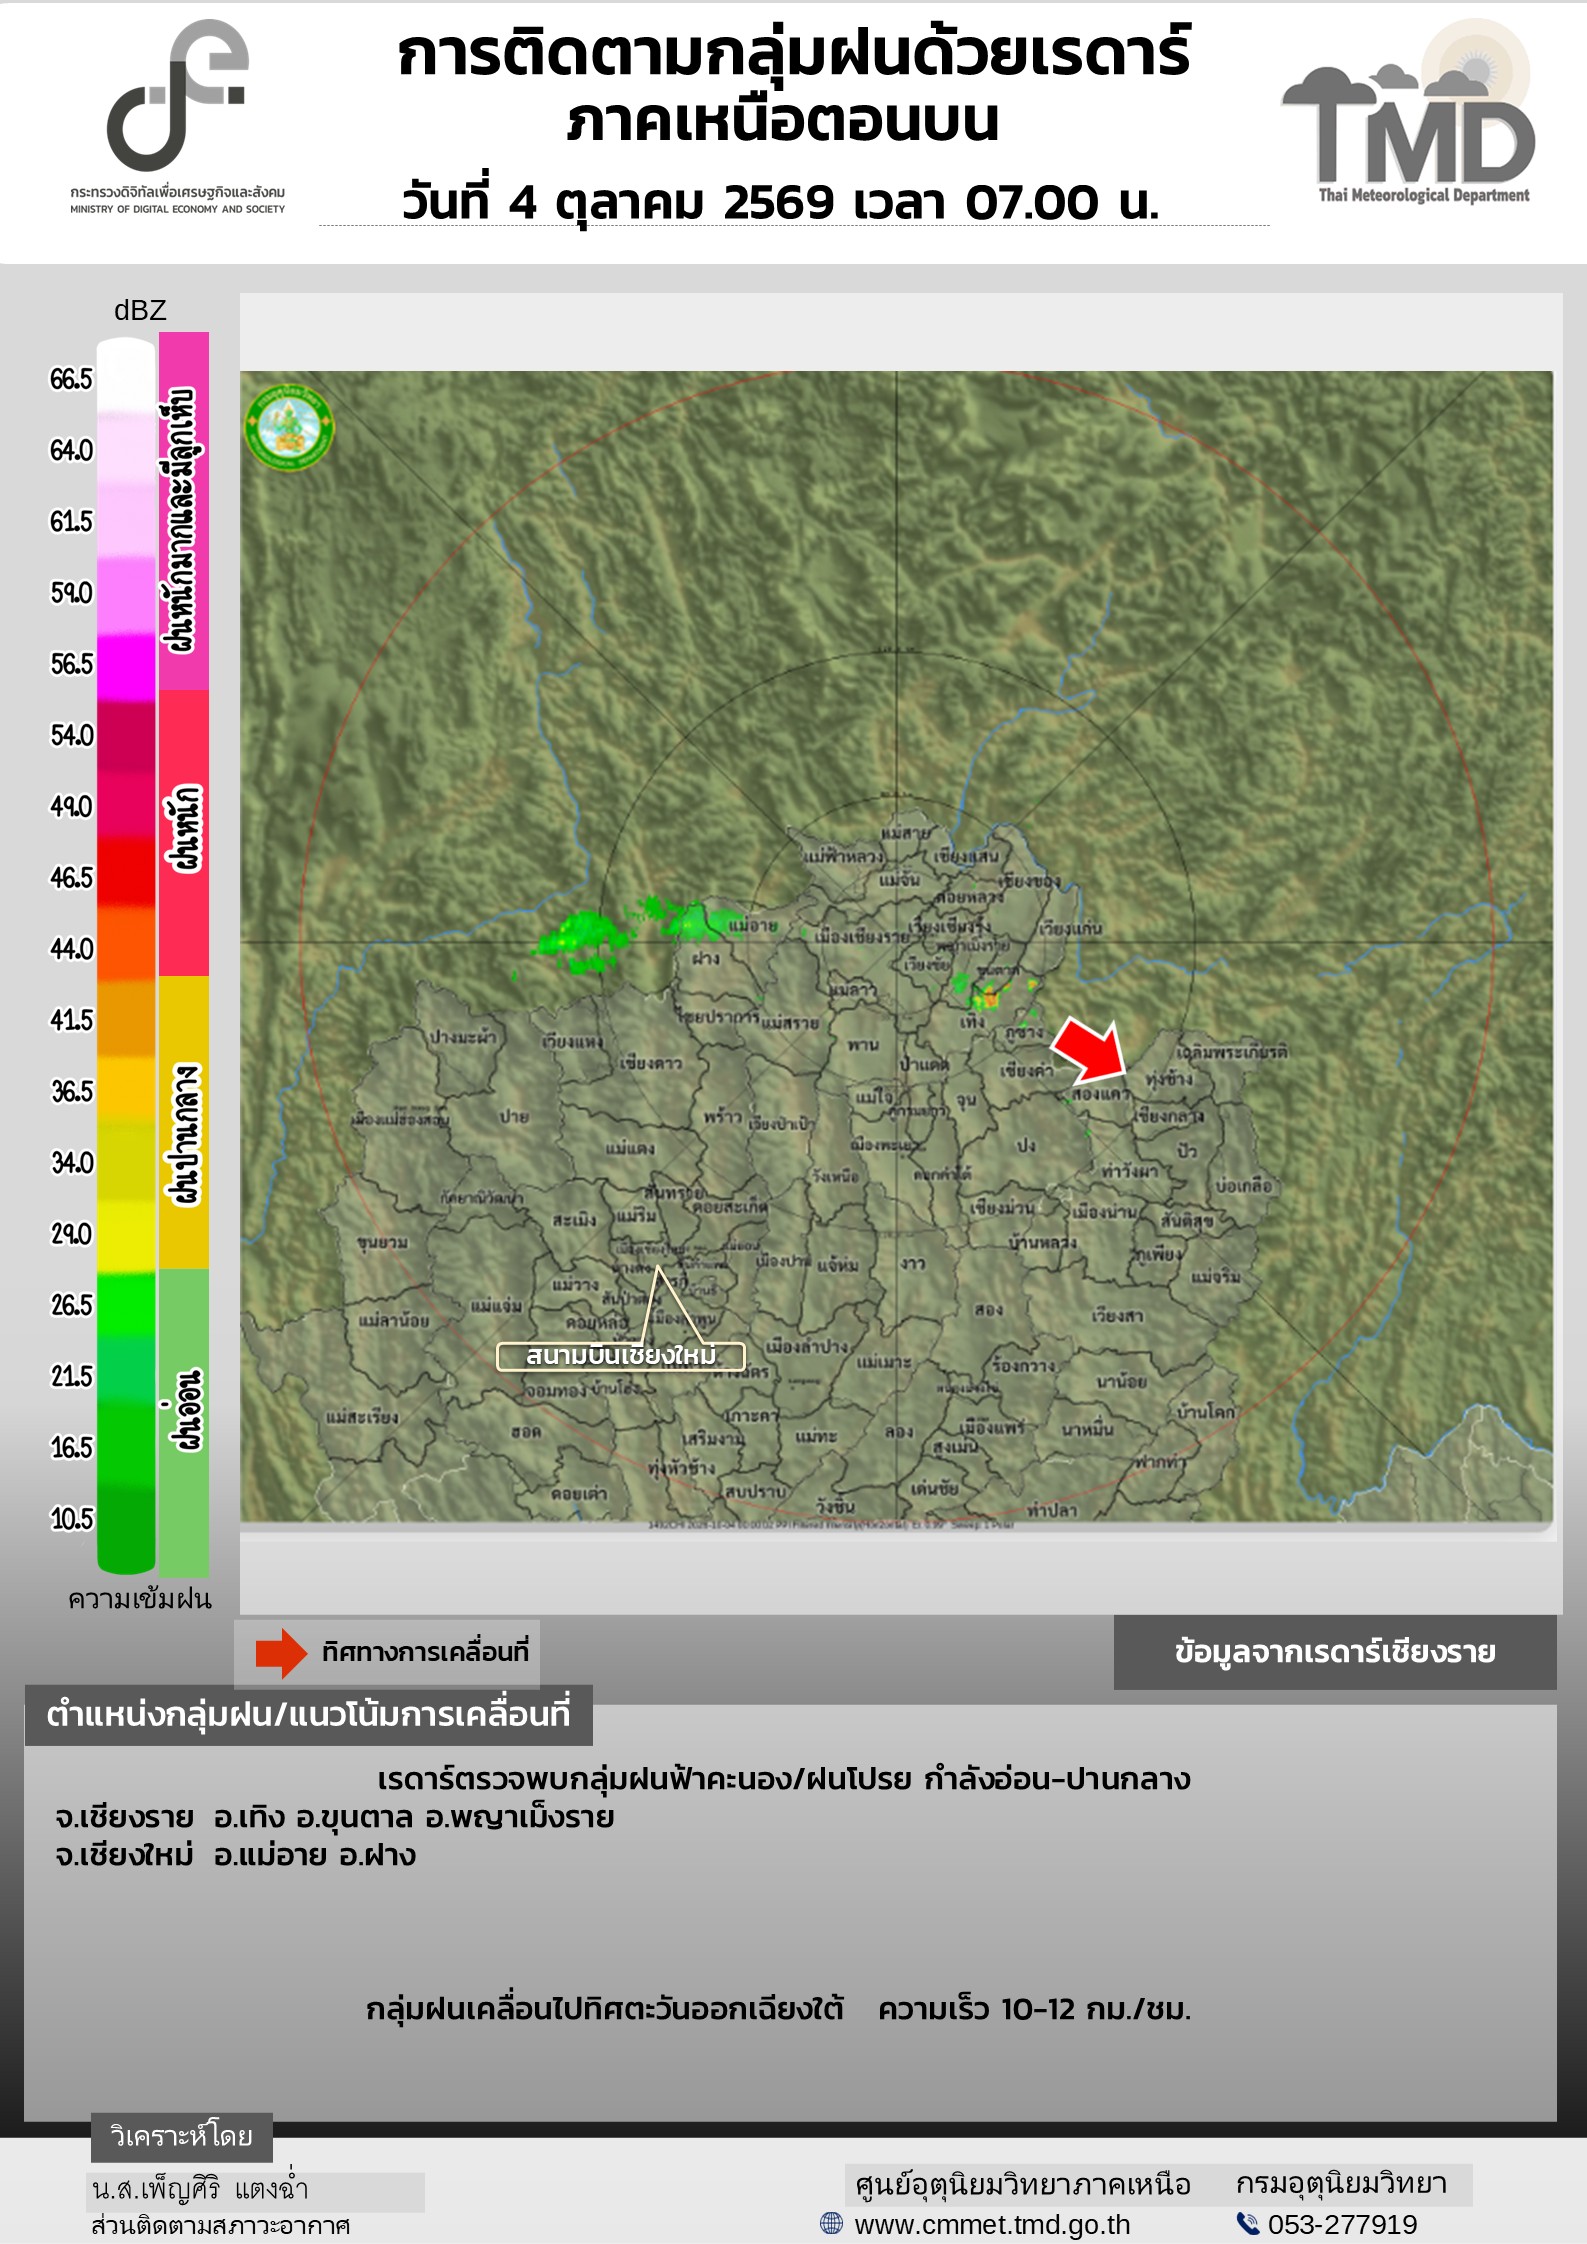
Task: Click the analyst name น.ส.เพ็ญศิริ แตงฉ่ำ
Action: [x=200, y=2189]
